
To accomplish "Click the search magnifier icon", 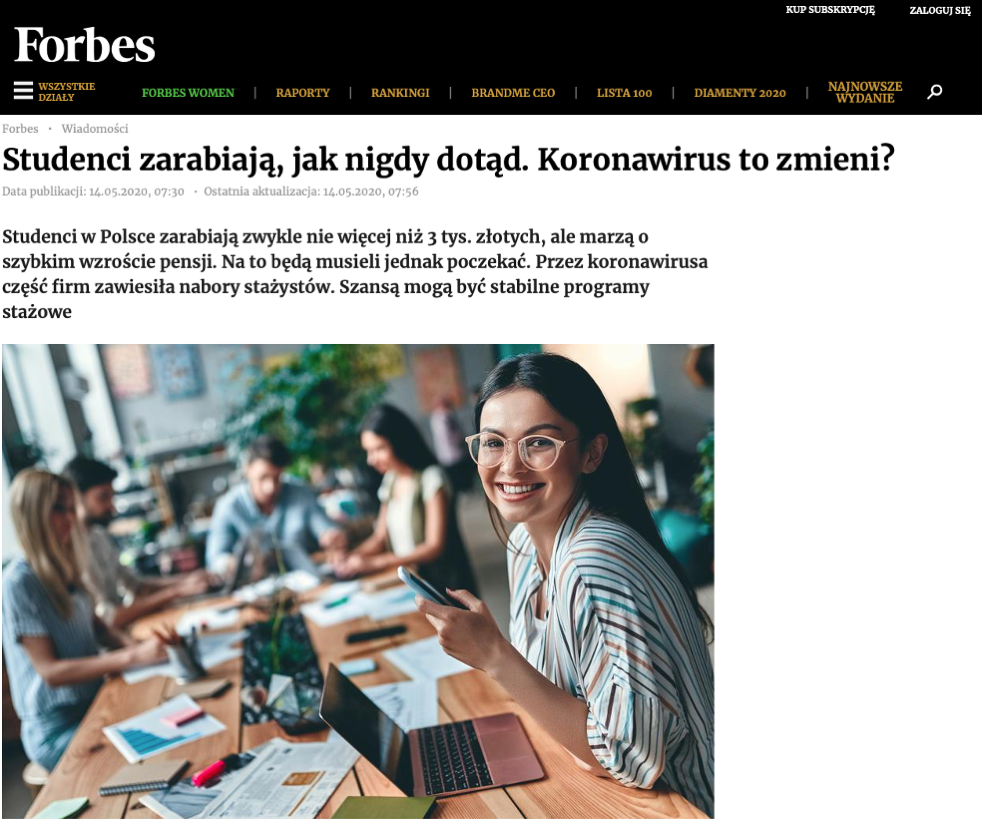I will 934,92.
